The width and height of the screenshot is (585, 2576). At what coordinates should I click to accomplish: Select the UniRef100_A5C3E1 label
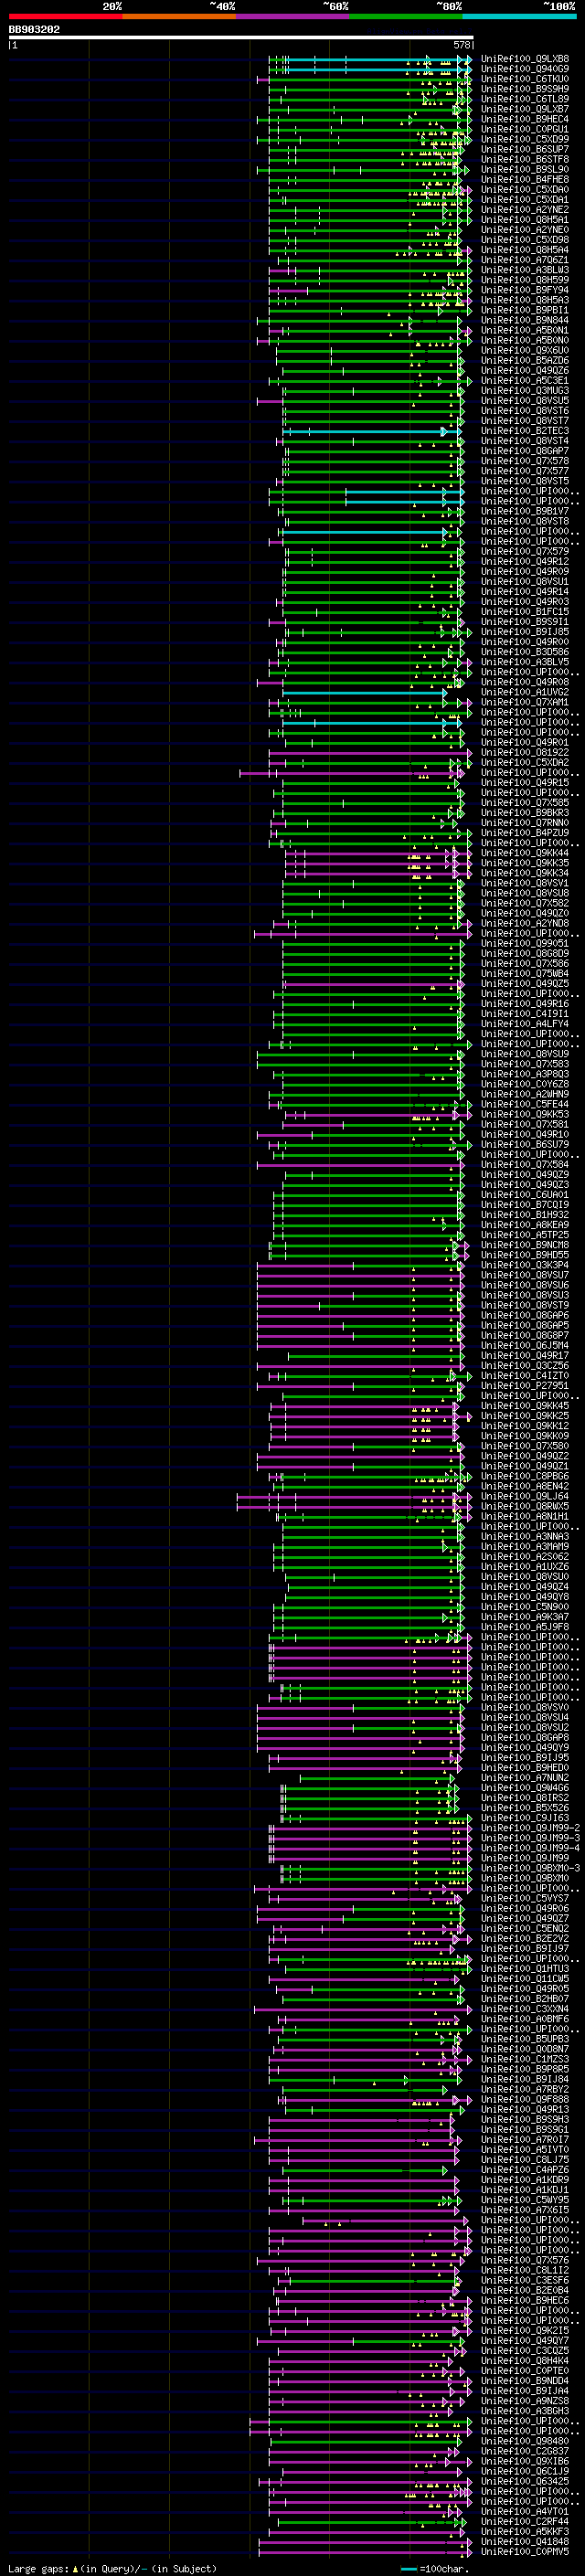[x=525, y=380]
